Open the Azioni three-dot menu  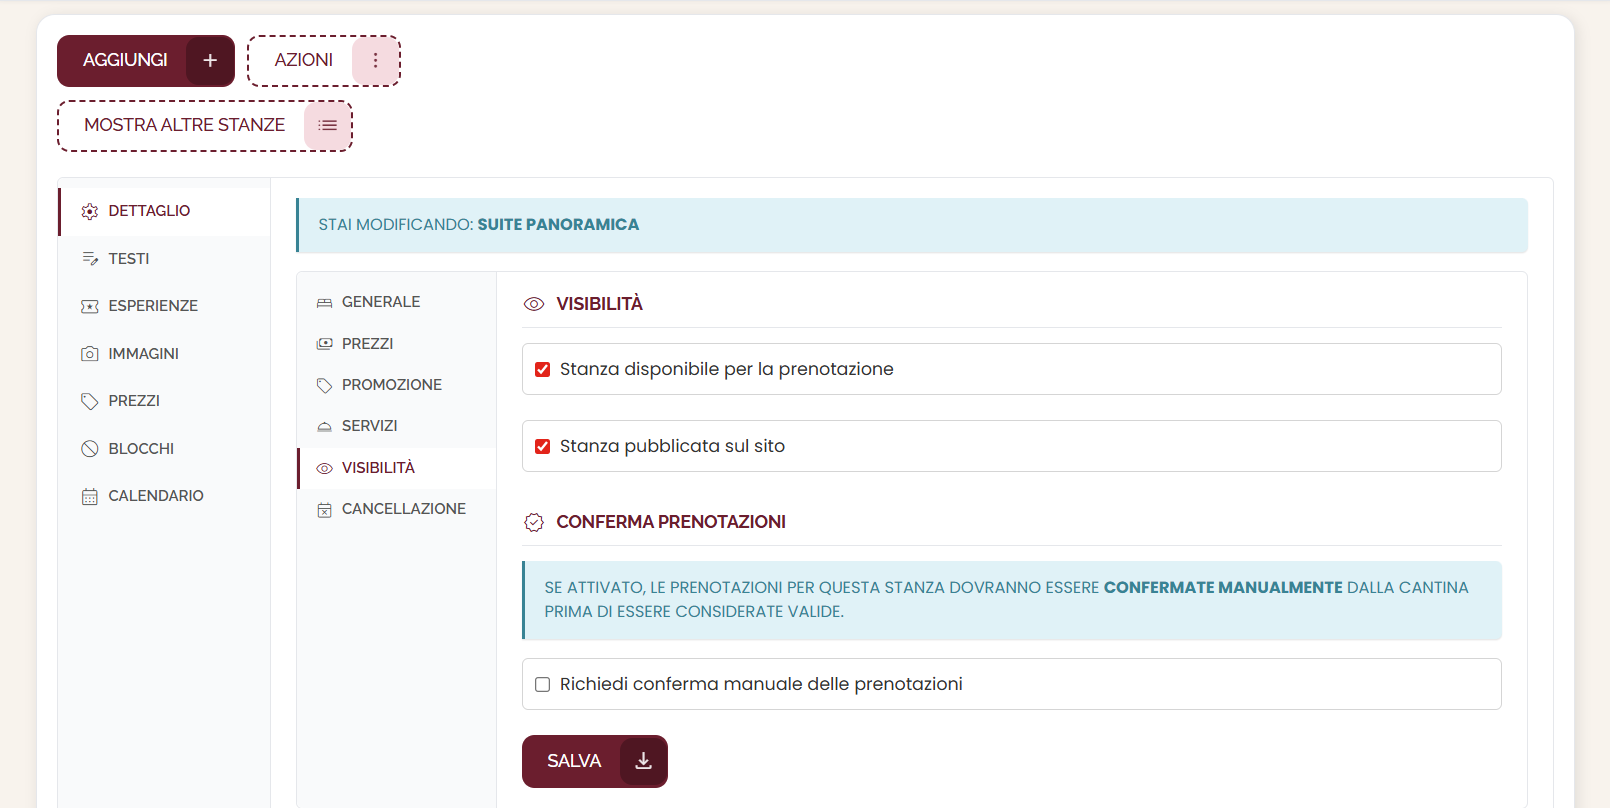pos(375,61)
